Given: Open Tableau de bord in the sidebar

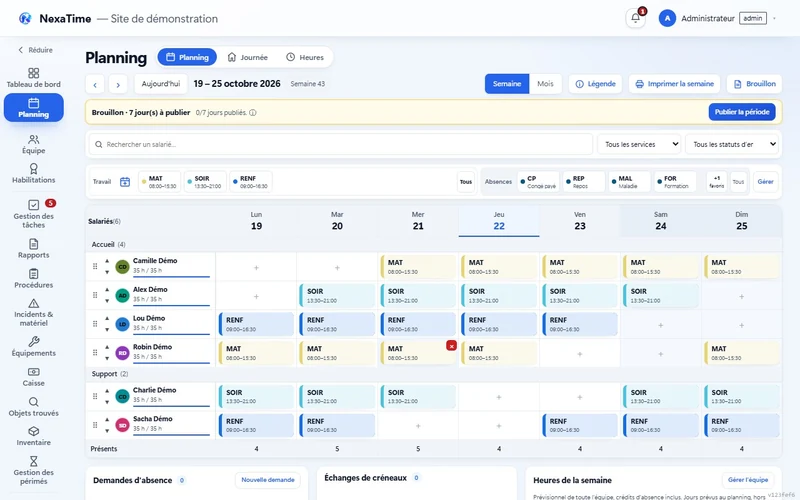Looking at the screenshot, I should 34,78.
